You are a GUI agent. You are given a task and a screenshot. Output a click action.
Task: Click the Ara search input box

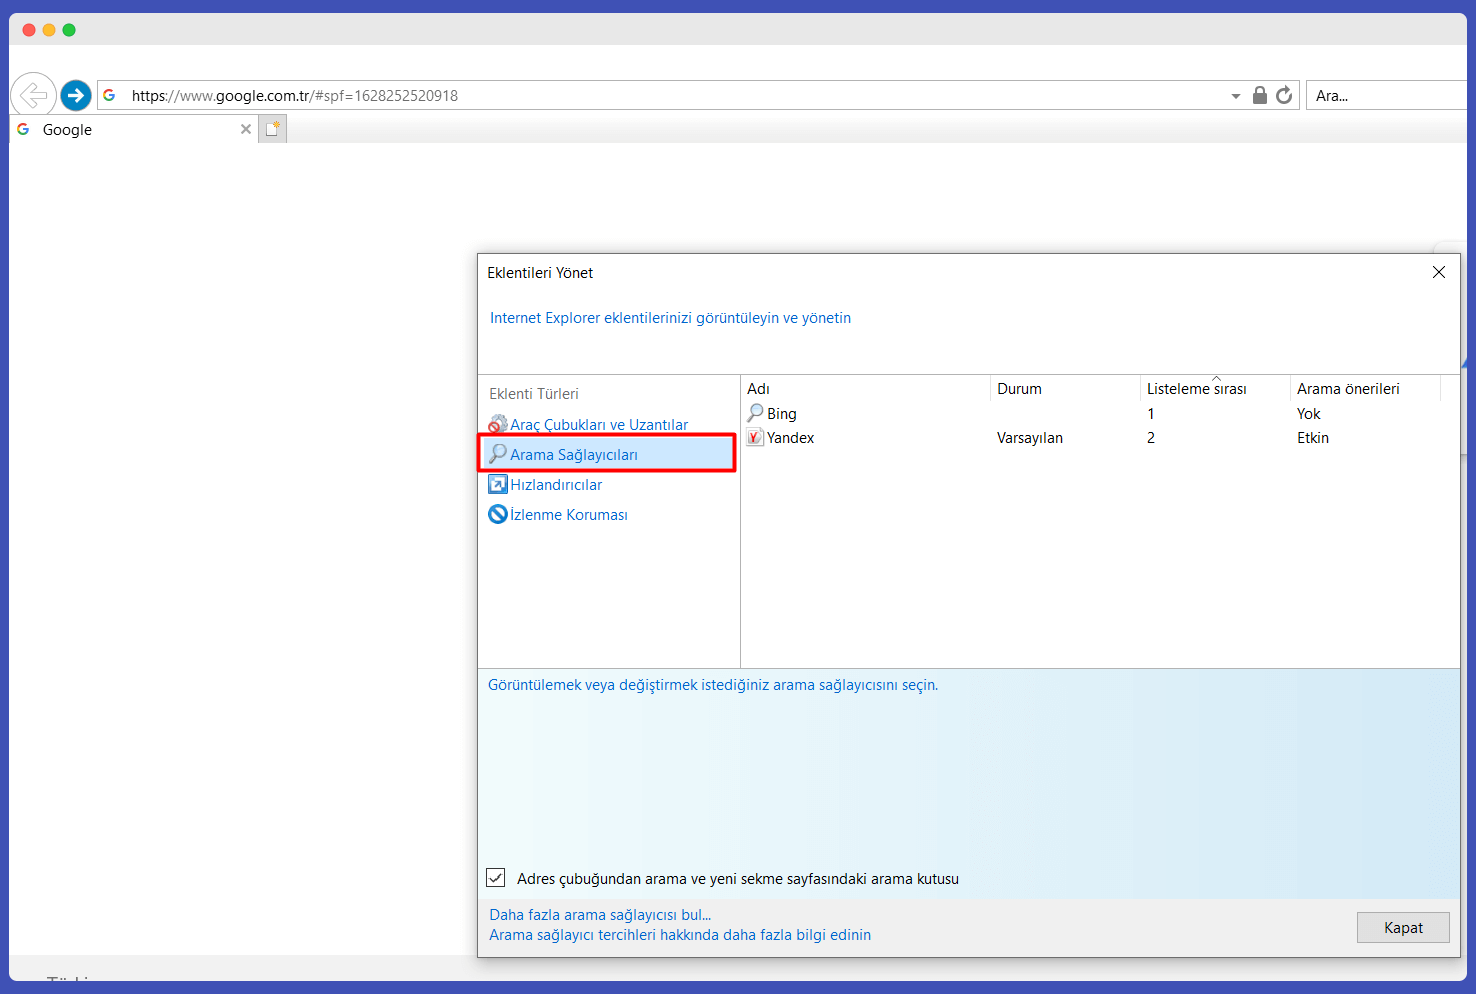point(1386,95)
